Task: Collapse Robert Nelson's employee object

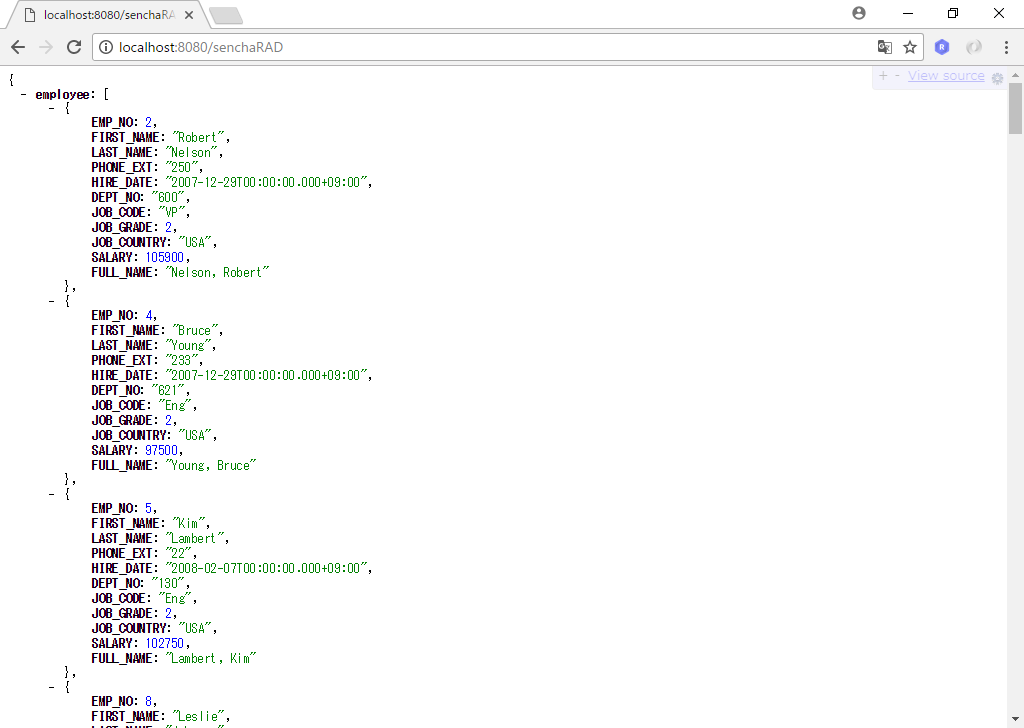Action: 50,107
